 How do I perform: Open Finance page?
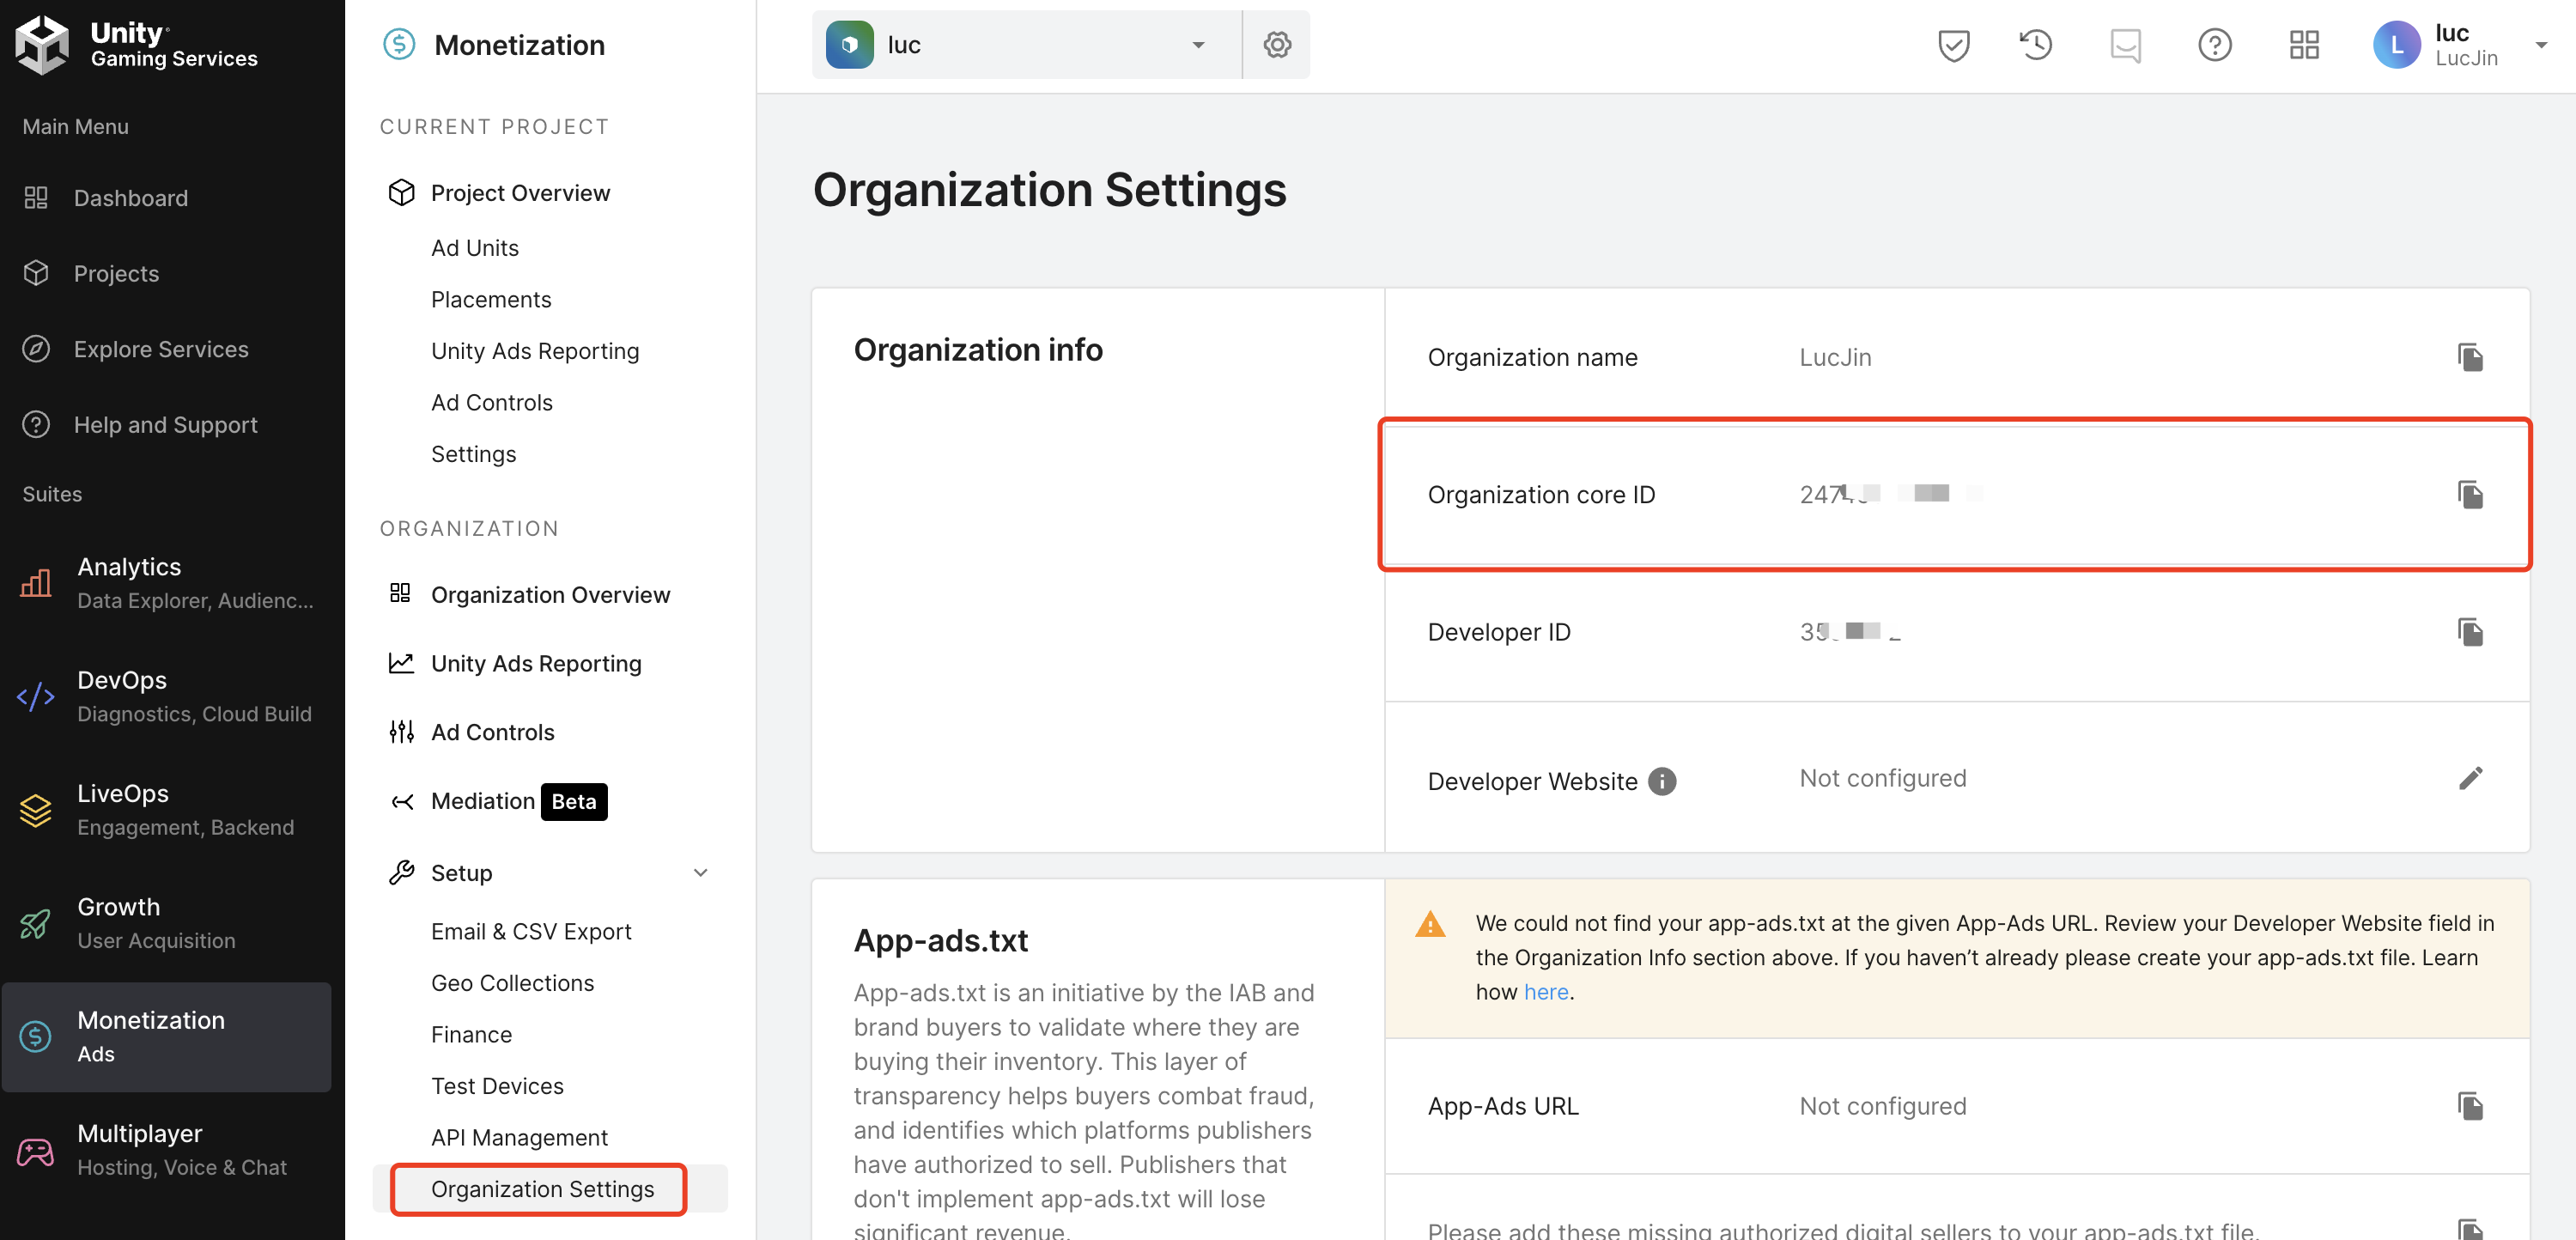[471, 1035]
